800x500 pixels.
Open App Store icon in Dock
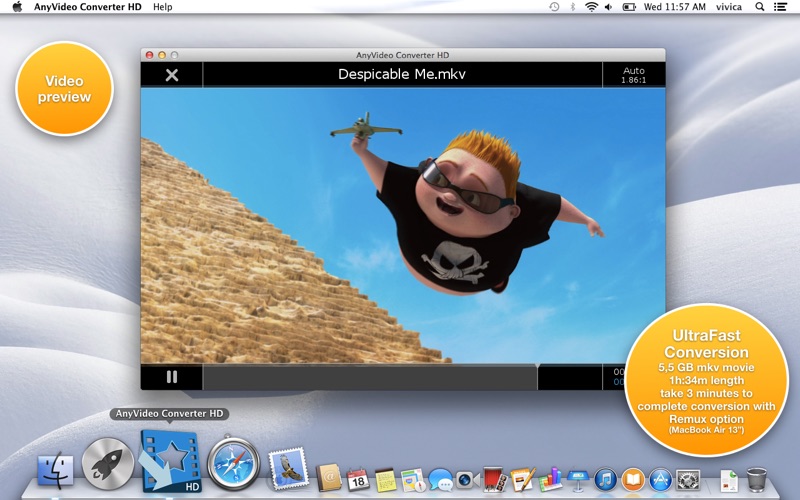(x=661, y=480)
